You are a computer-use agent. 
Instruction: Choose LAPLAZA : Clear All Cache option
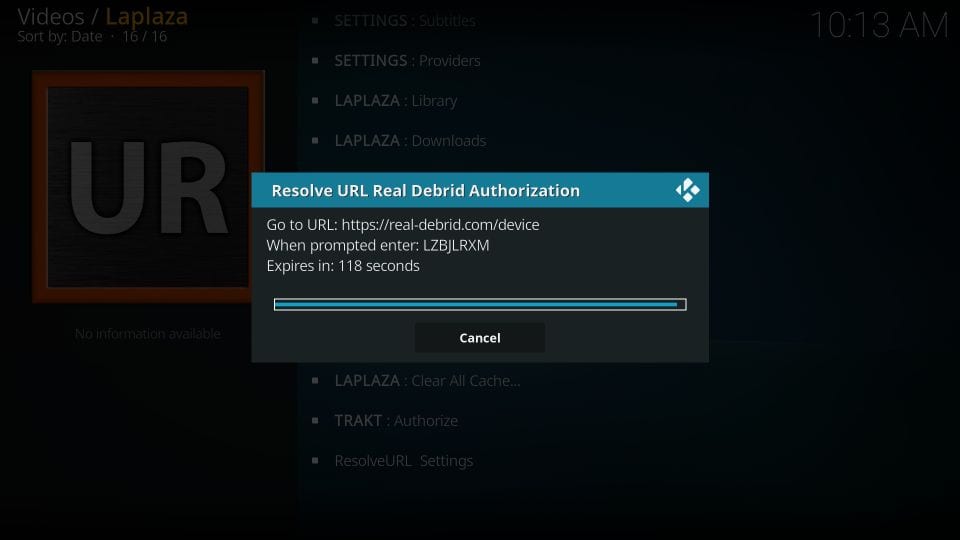coord(427,380)
